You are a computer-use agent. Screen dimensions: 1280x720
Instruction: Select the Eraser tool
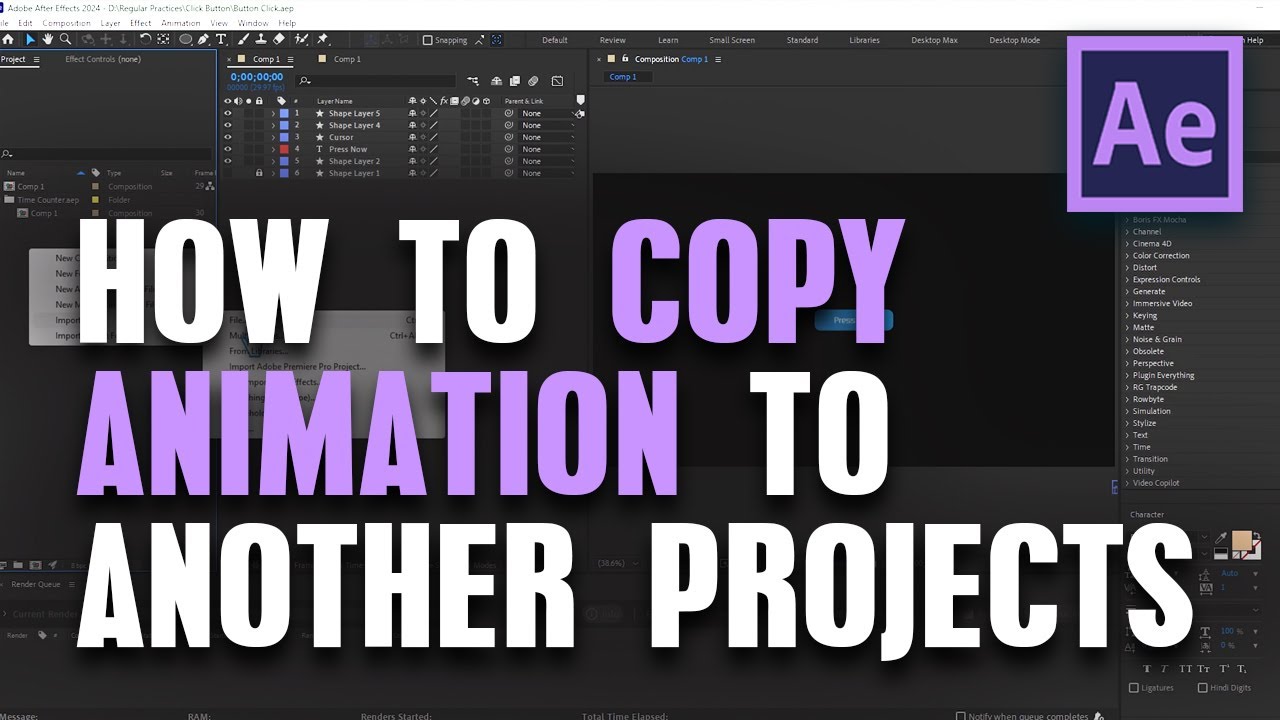coord(279,39)
